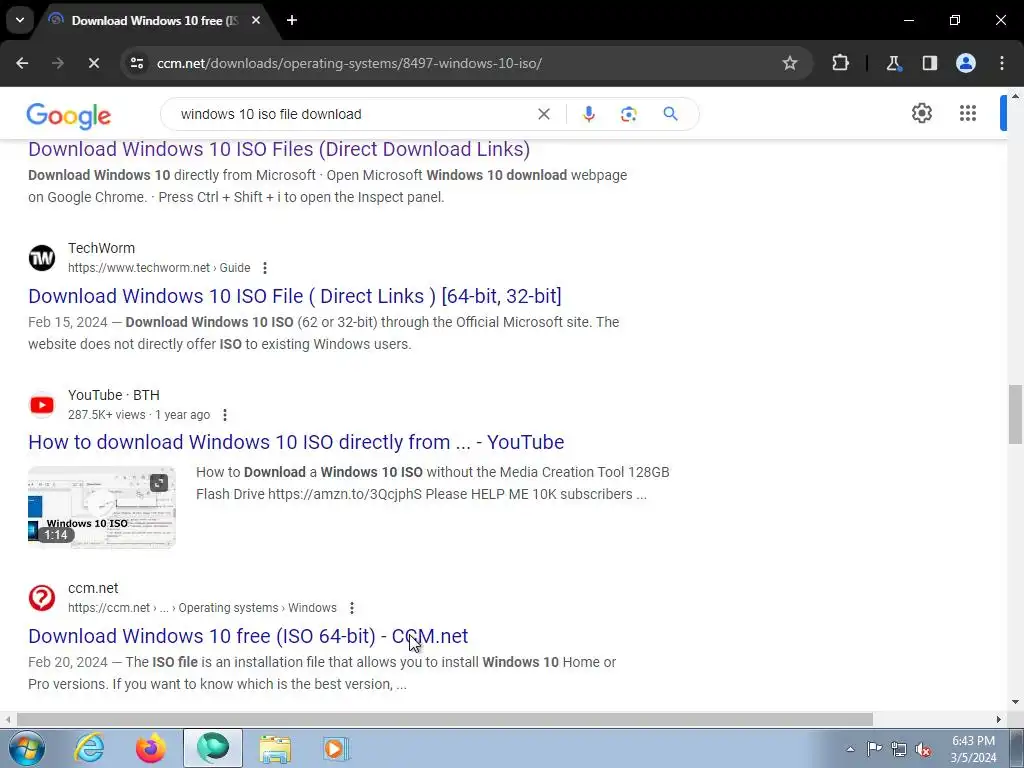Bookmark this page with the star
The image size is (1024, 768).
(x=790, y=63)
